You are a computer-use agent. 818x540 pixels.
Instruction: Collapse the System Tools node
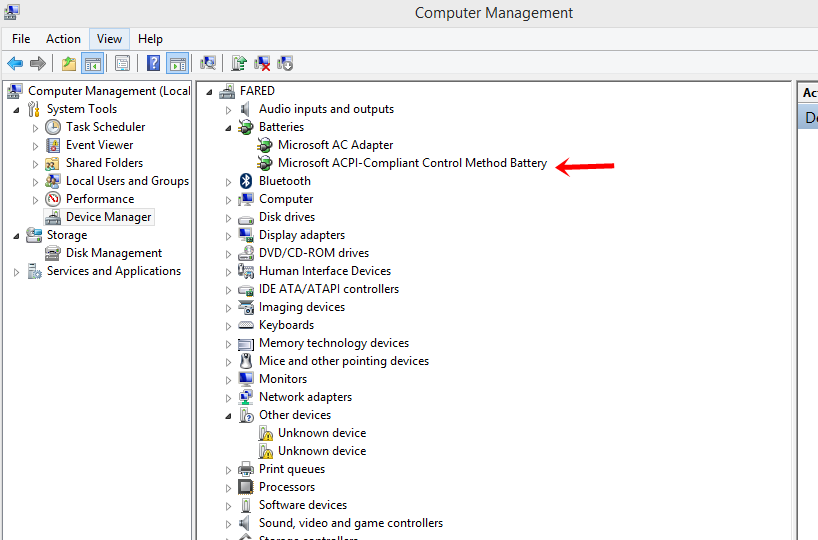17,110
